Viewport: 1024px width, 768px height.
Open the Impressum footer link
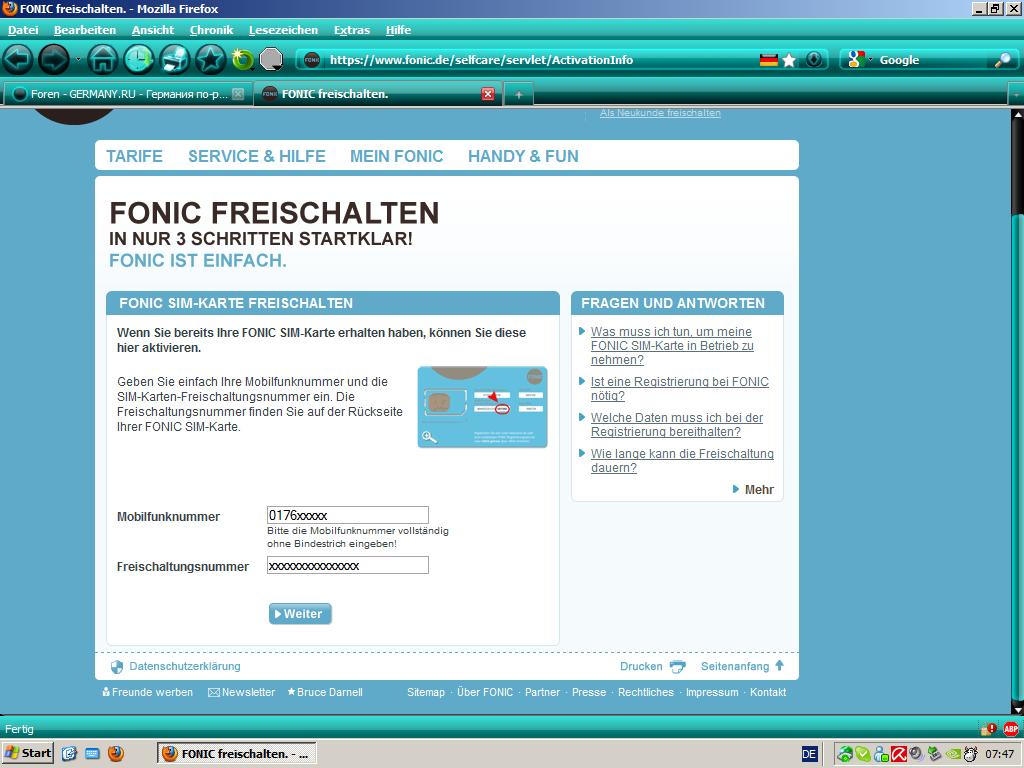(712, 692)
